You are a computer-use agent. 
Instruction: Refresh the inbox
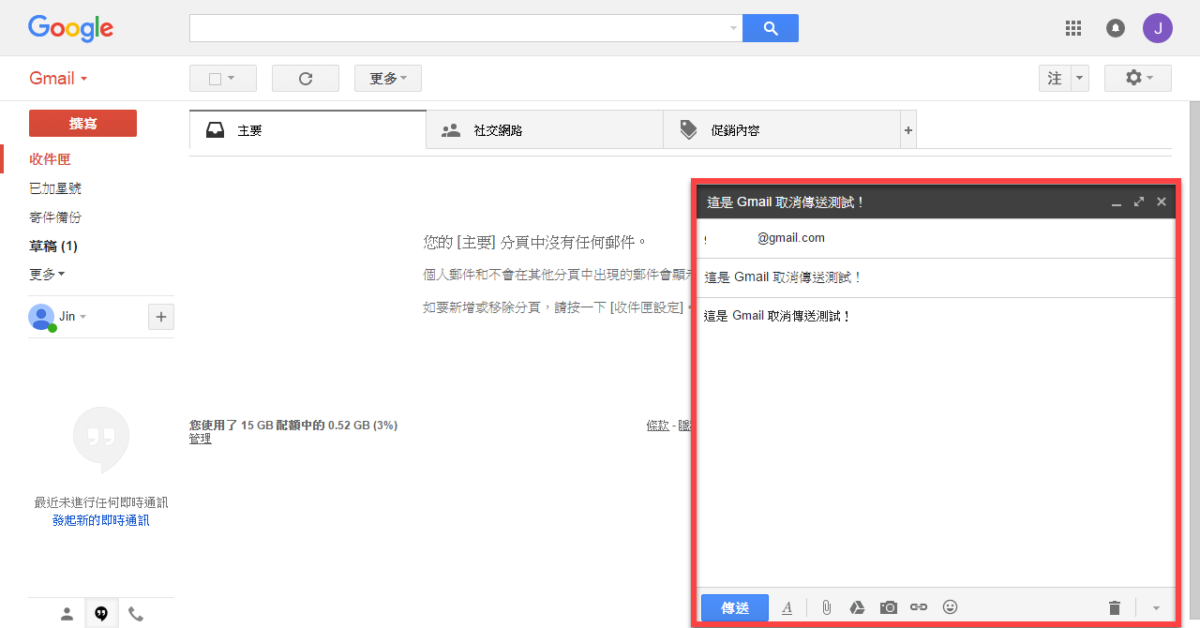[x=306, y=78]
